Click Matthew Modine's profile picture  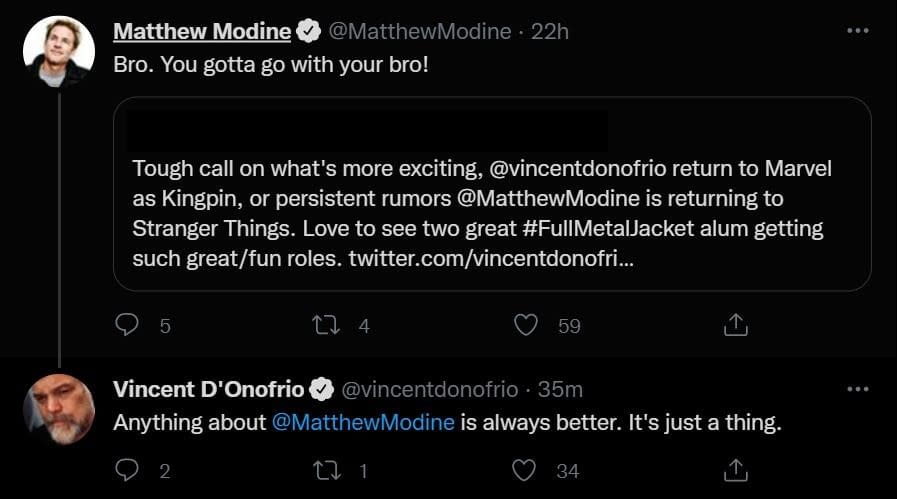coord(58,52)
